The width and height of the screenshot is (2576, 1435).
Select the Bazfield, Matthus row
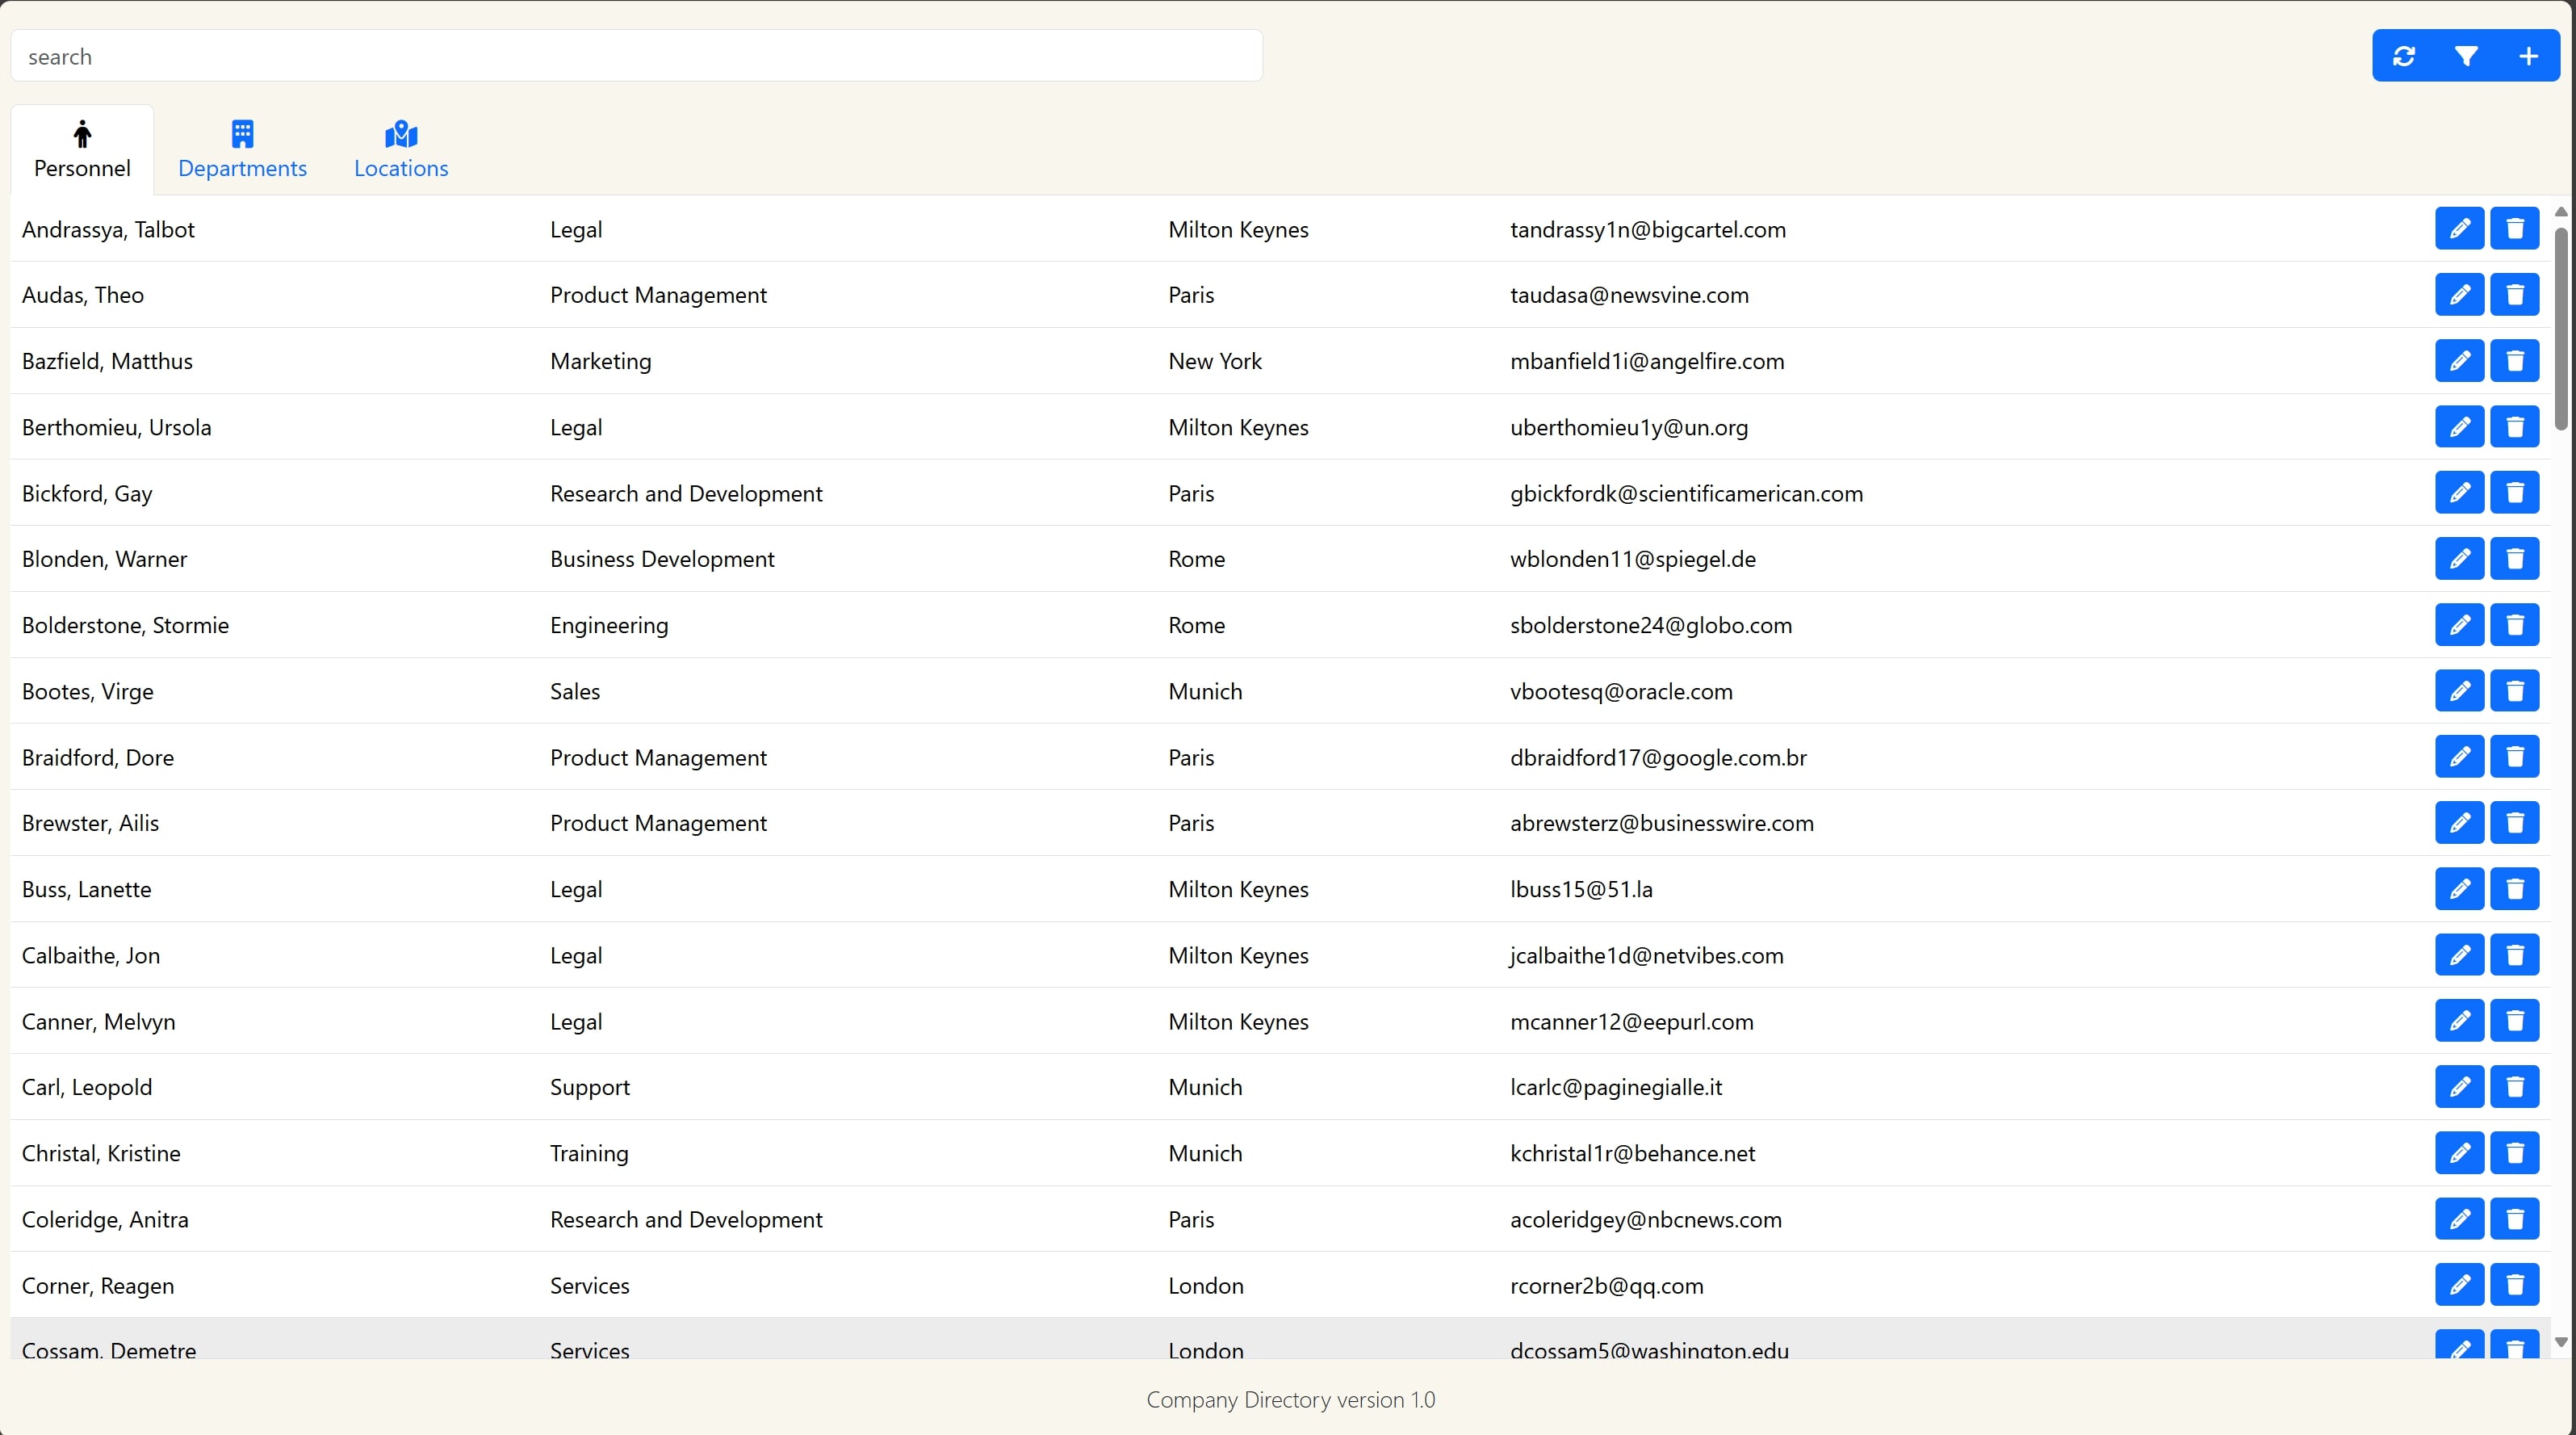[107, 361]
